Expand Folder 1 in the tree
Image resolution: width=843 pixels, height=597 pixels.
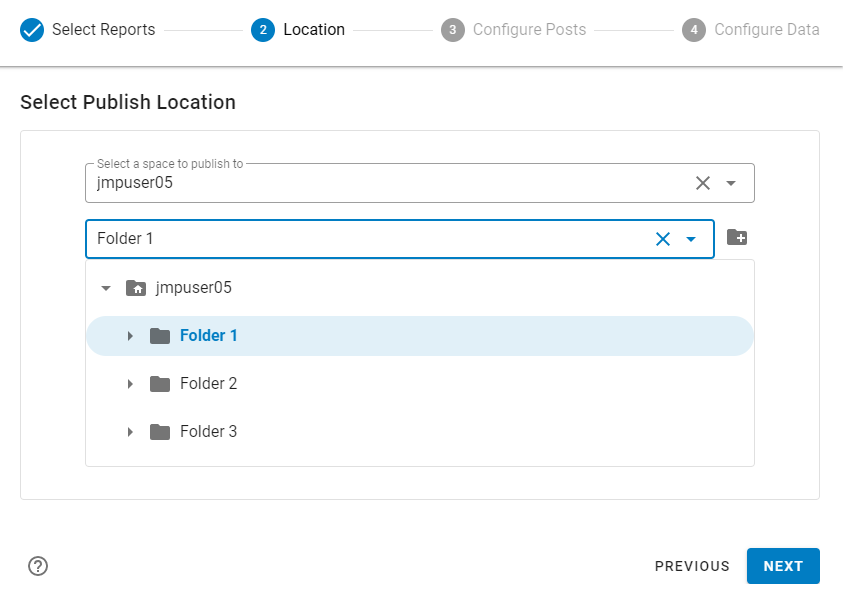coord(130,335)
